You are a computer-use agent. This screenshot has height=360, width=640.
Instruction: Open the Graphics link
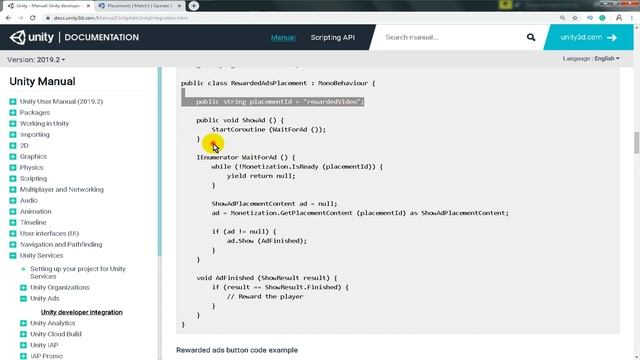click(x=33, y=157)
